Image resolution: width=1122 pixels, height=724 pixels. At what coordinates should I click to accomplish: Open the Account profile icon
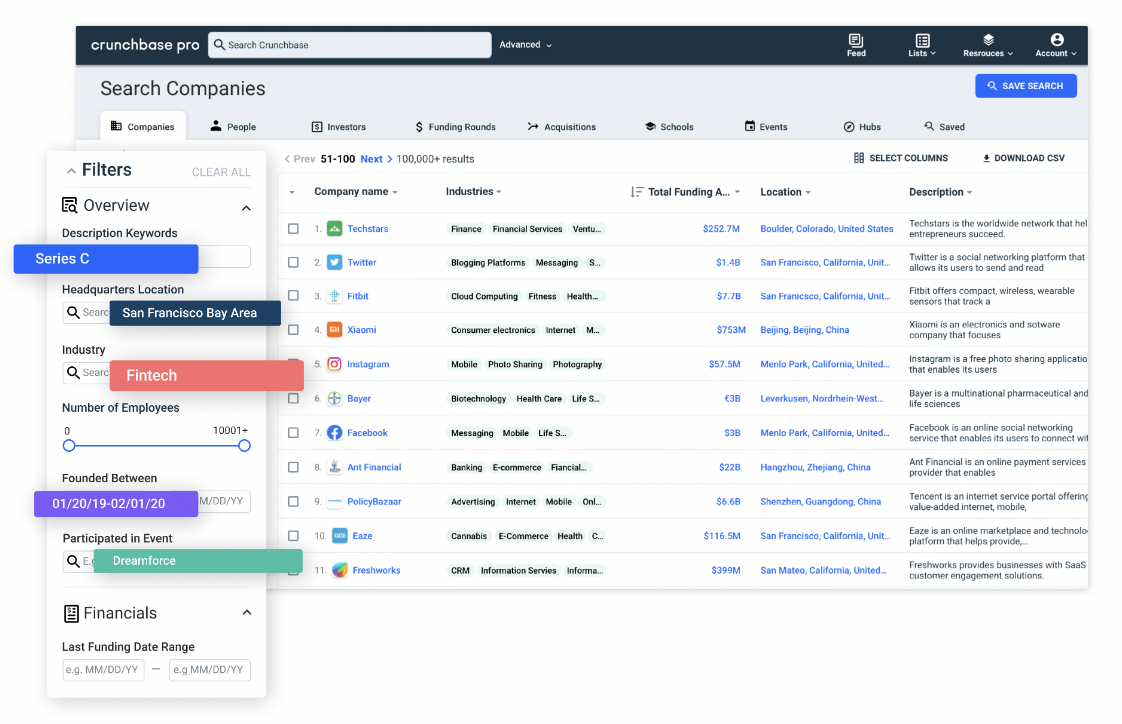point(1057,39)
